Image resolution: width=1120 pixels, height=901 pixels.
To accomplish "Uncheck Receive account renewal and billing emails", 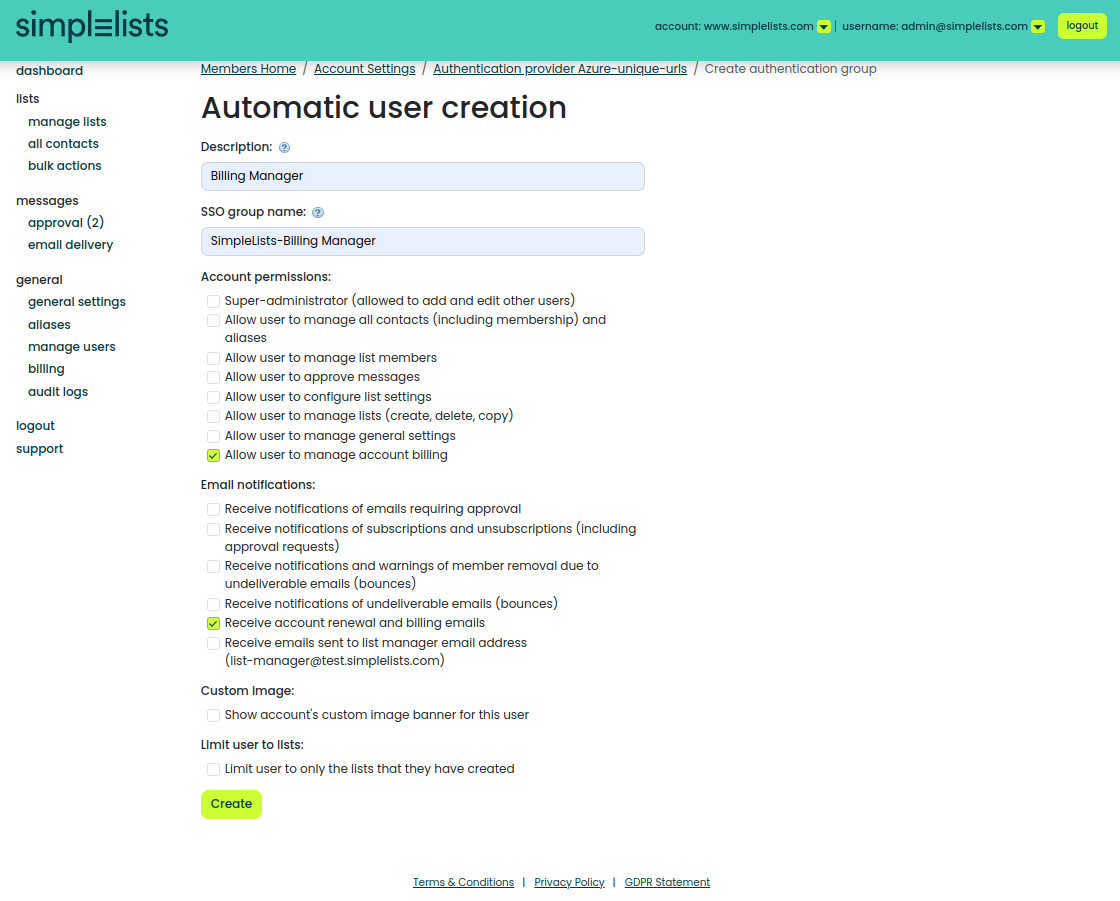I will point(214,624).
